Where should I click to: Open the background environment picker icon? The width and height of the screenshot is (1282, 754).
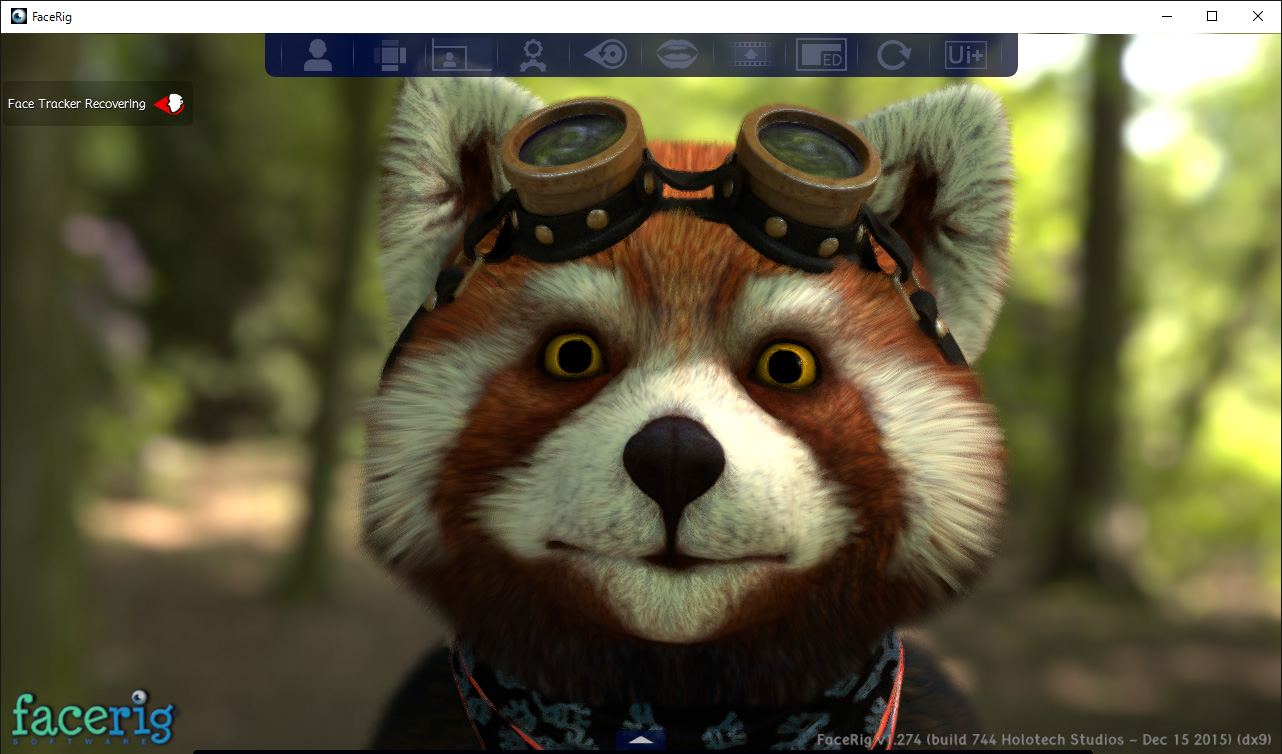[x=461, y=55]
